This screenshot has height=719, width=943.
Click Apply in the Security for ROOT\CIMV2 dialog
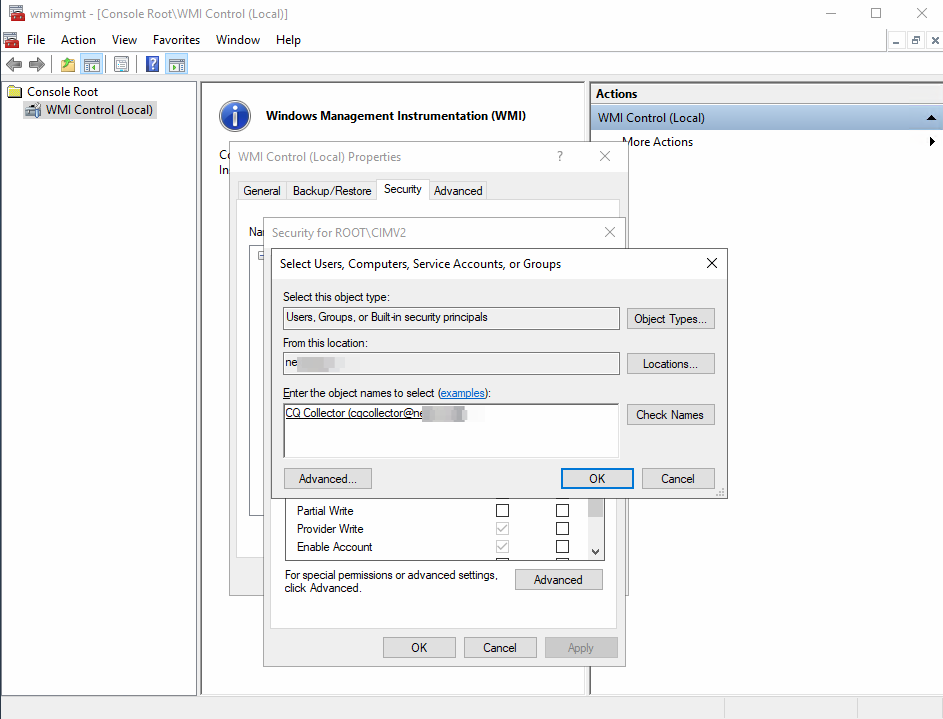click(x=581, y=647)
